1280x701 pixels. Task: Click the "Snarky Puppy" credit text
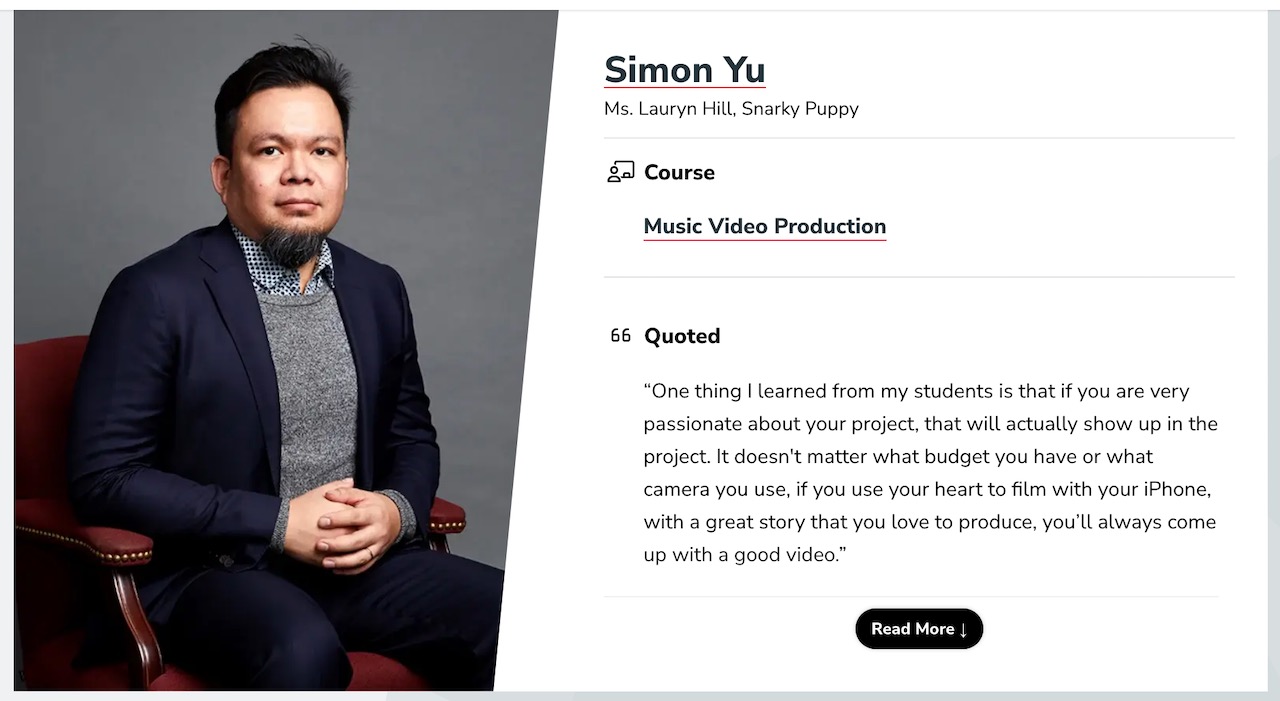click(x=800, y=109)
